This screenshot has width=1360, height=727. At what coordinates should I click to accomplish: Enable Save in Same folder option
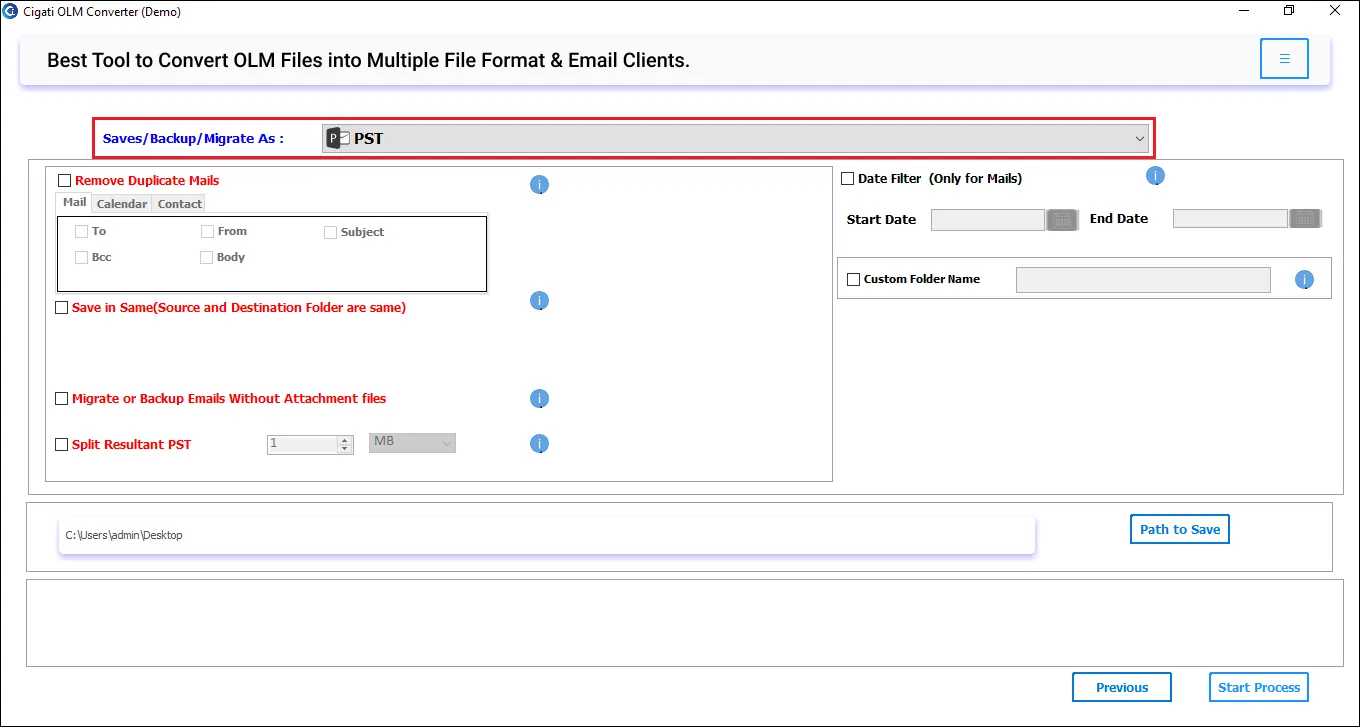62,308
